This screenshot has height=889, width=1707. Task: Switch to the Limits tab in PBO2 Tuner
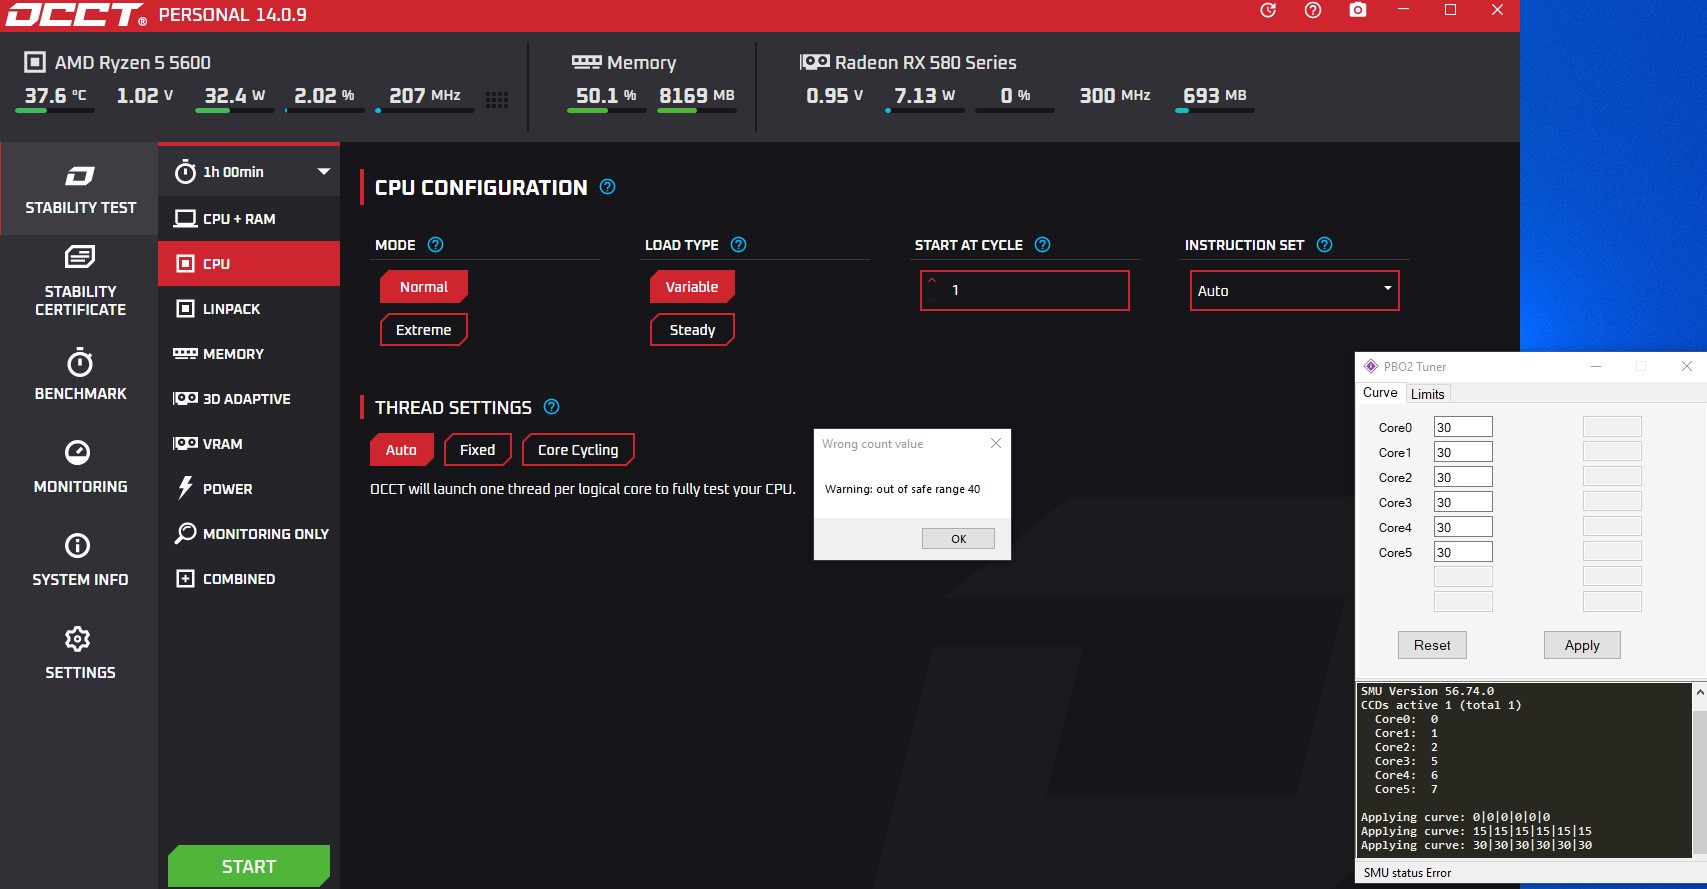(1427, 394)
